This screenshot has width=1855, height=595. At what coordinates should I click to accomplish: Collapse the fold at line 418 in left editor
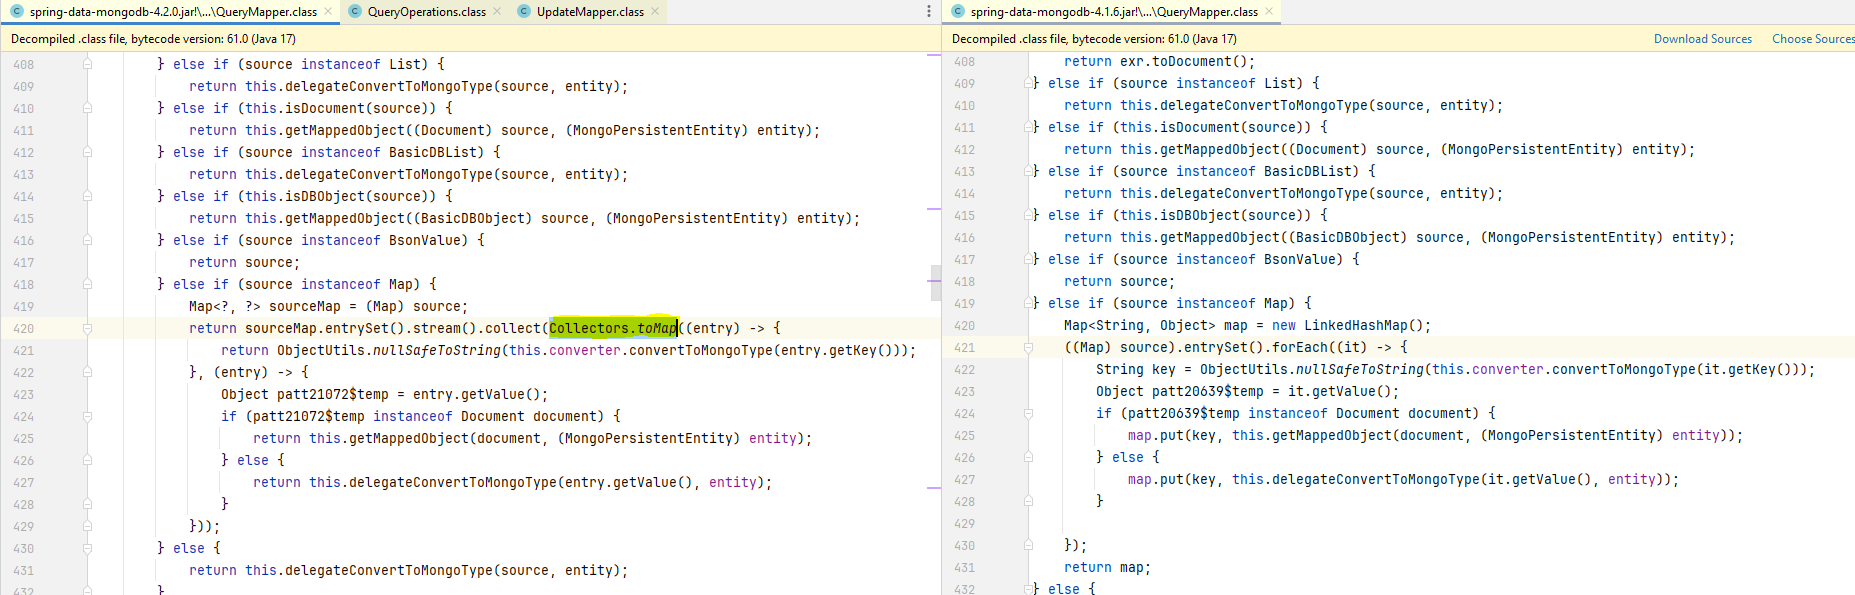[x=87, y=284]
